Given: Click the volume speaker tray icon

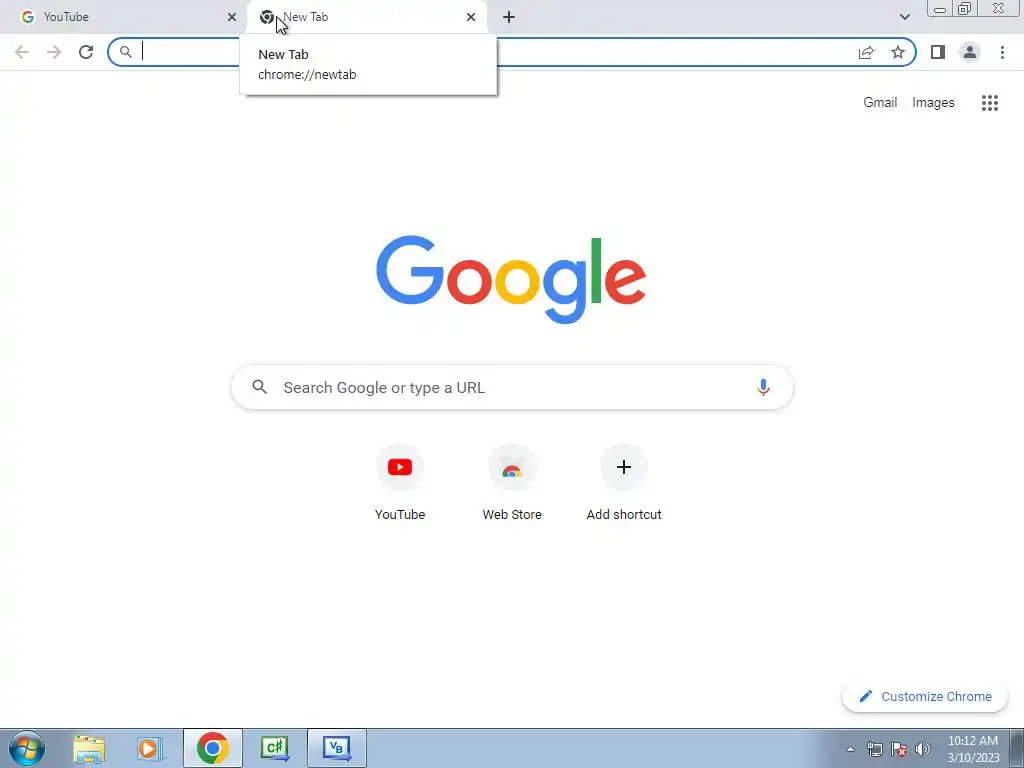Looking at the screenshot, I should point(923,749).
